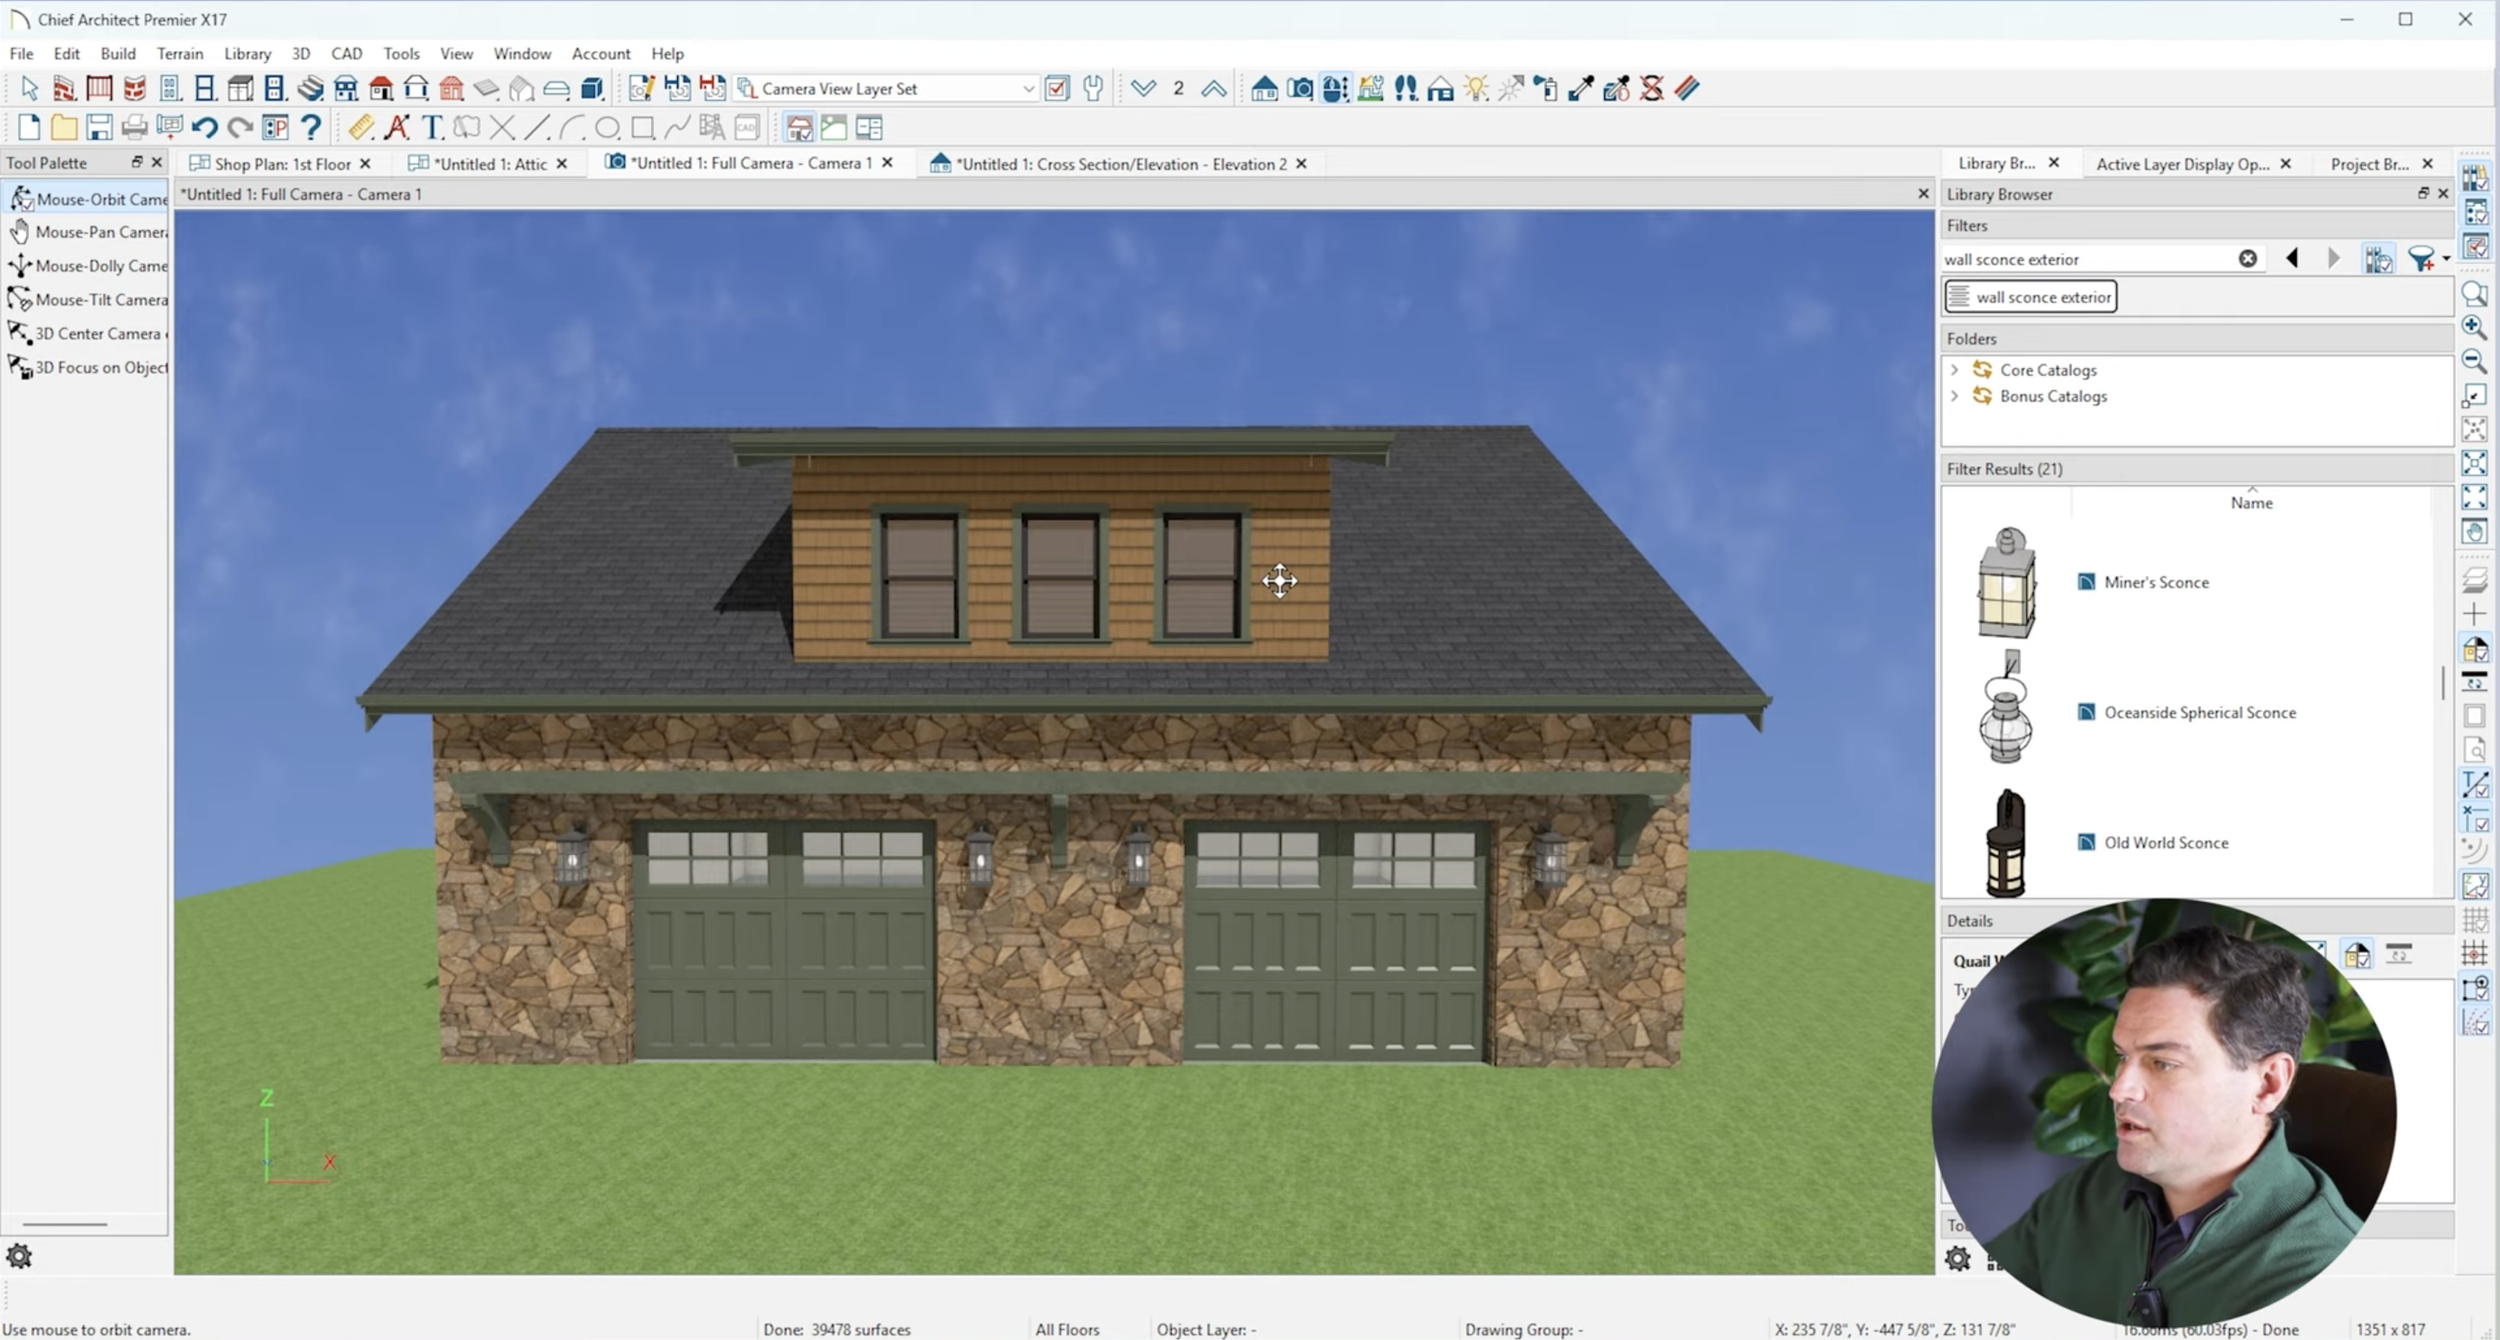The image size is (2500, 1340).
Task: Select the Tape Measure tool icon
Action: 361,128
